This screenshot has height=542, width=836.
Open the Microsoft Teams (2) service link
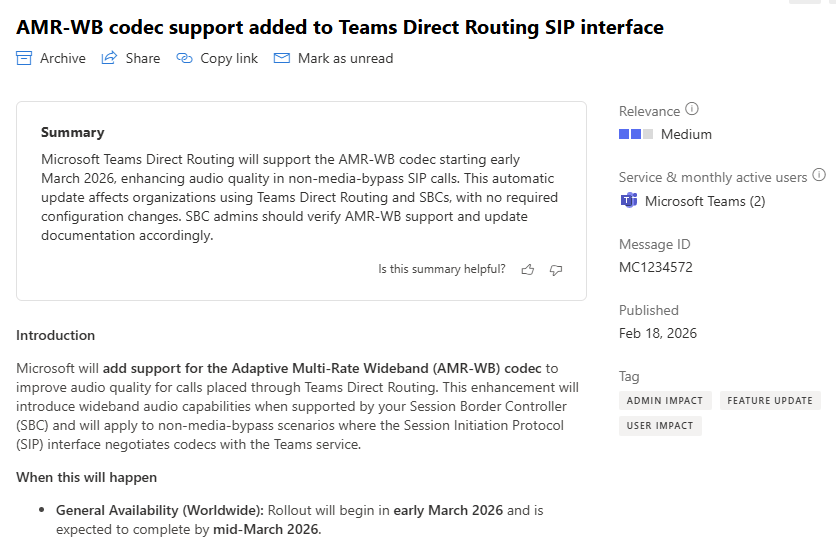[x=705, y=201]
